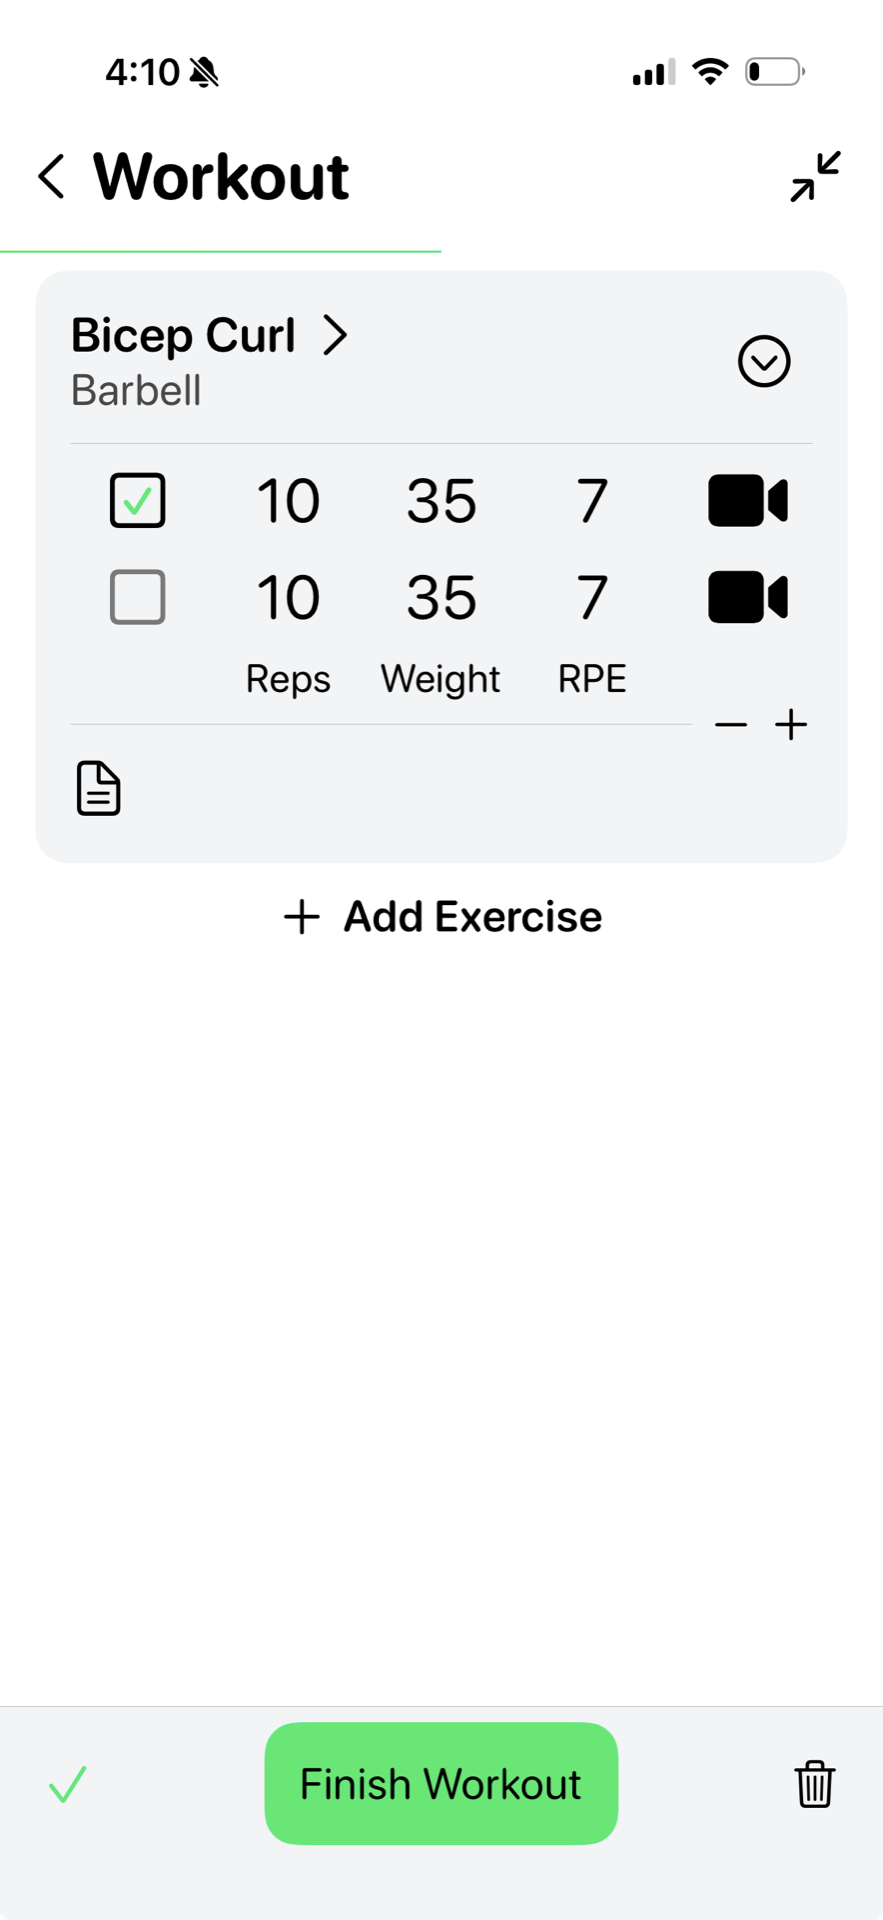This screenshot has width=883, height=1920.
Task: Tap Add Exercise
Action: click(x=442, y=916)
